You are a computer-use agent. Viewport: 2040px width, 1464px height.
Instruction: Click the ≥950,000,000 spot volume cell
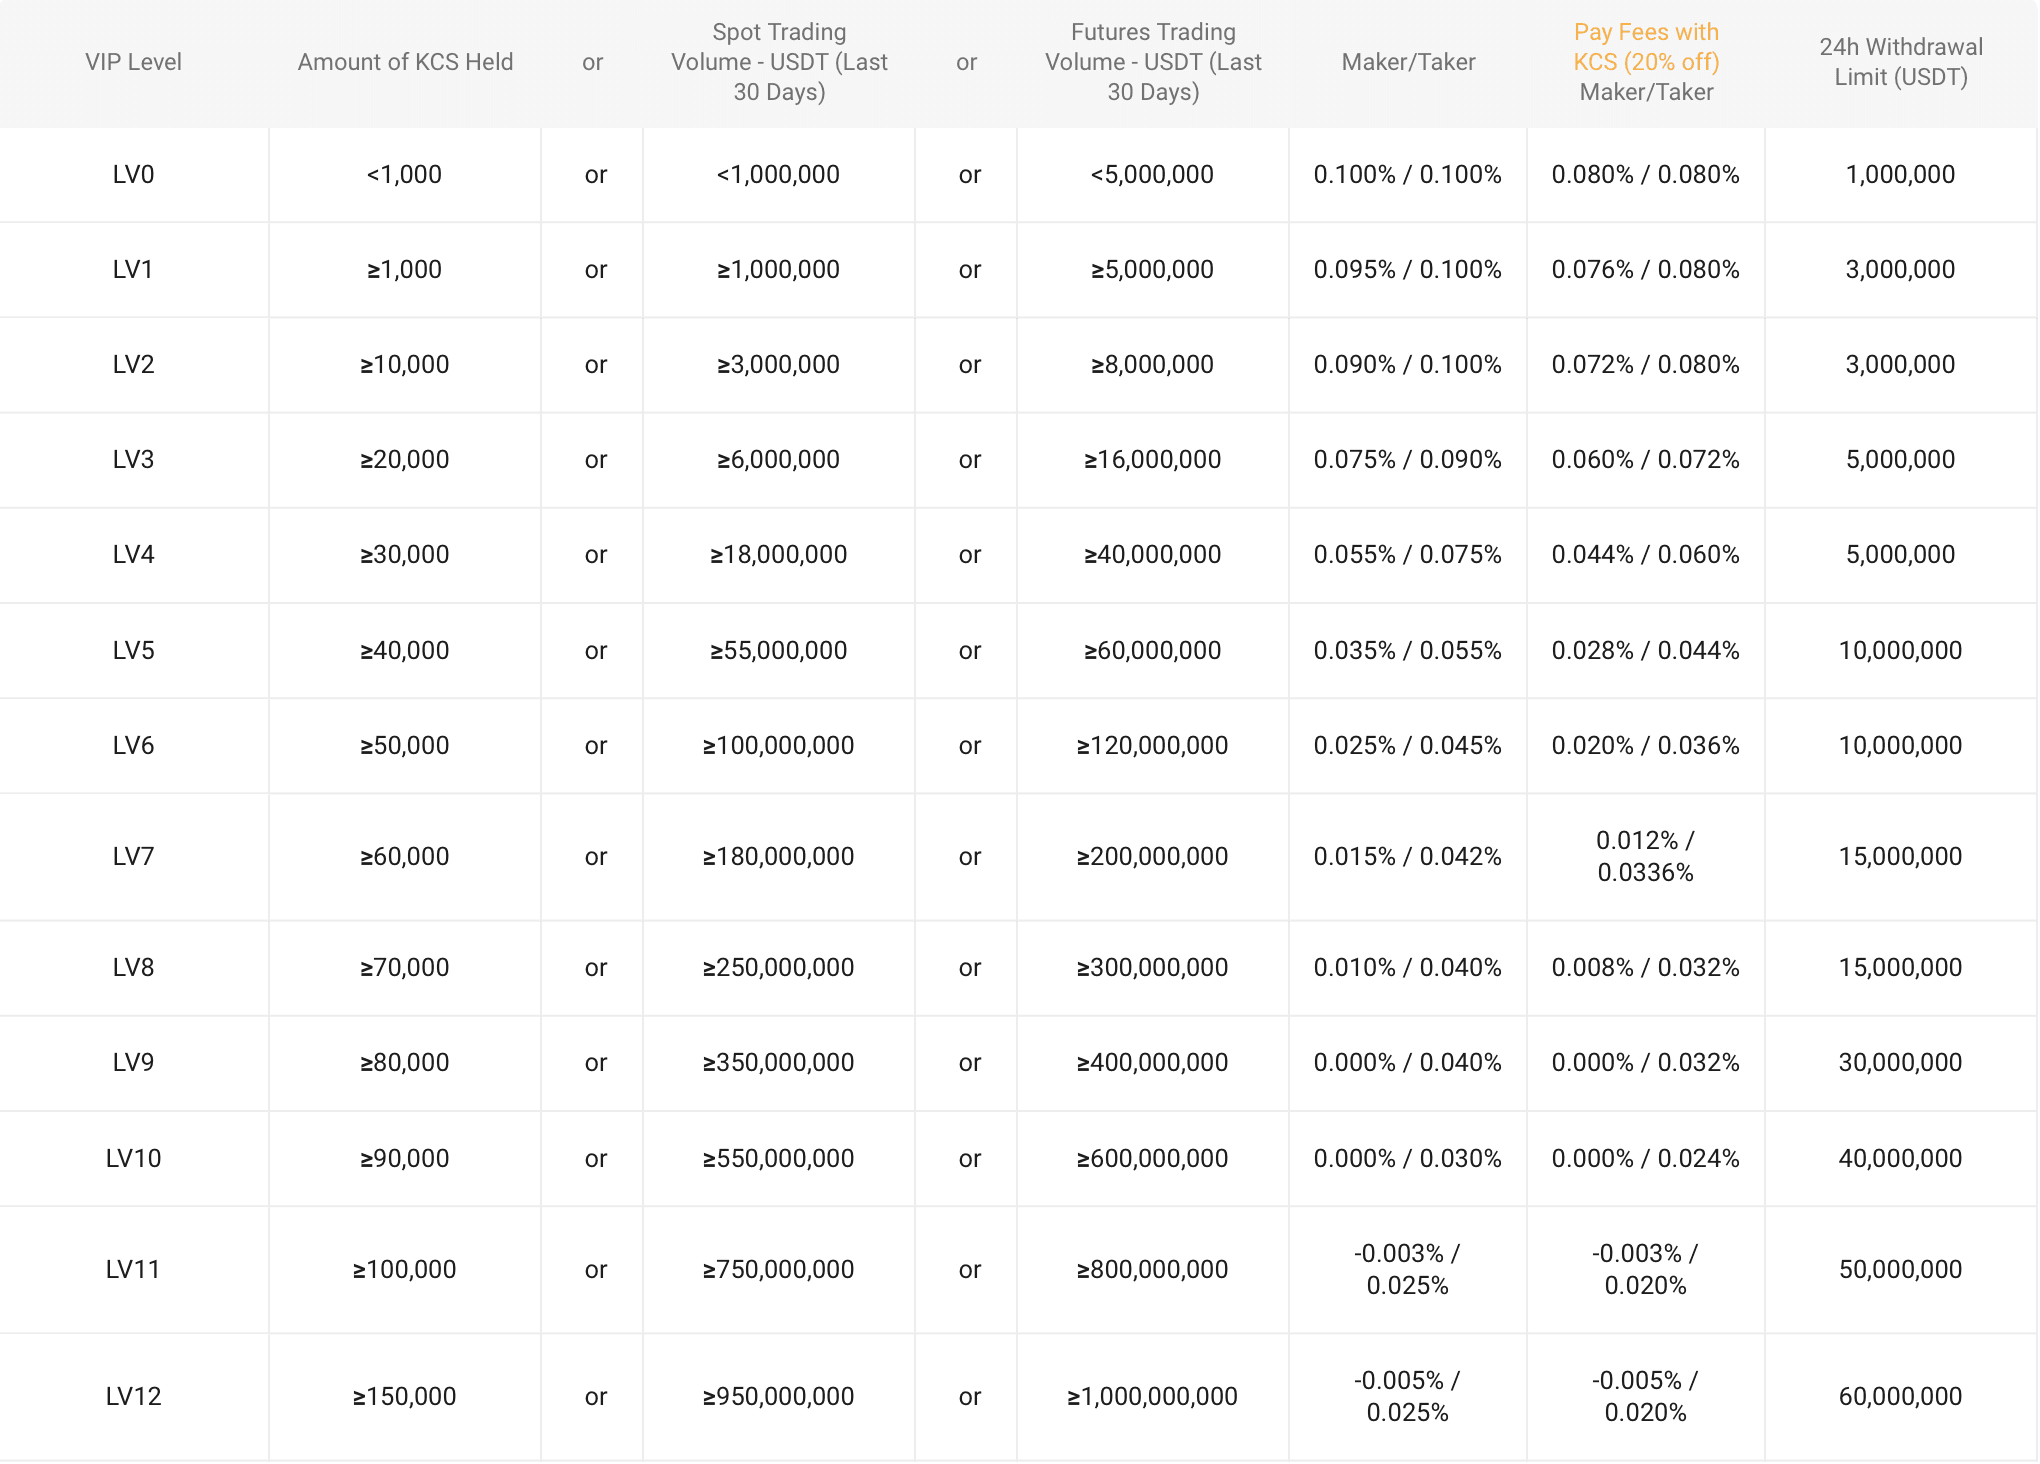click(x=779, y=1397)
